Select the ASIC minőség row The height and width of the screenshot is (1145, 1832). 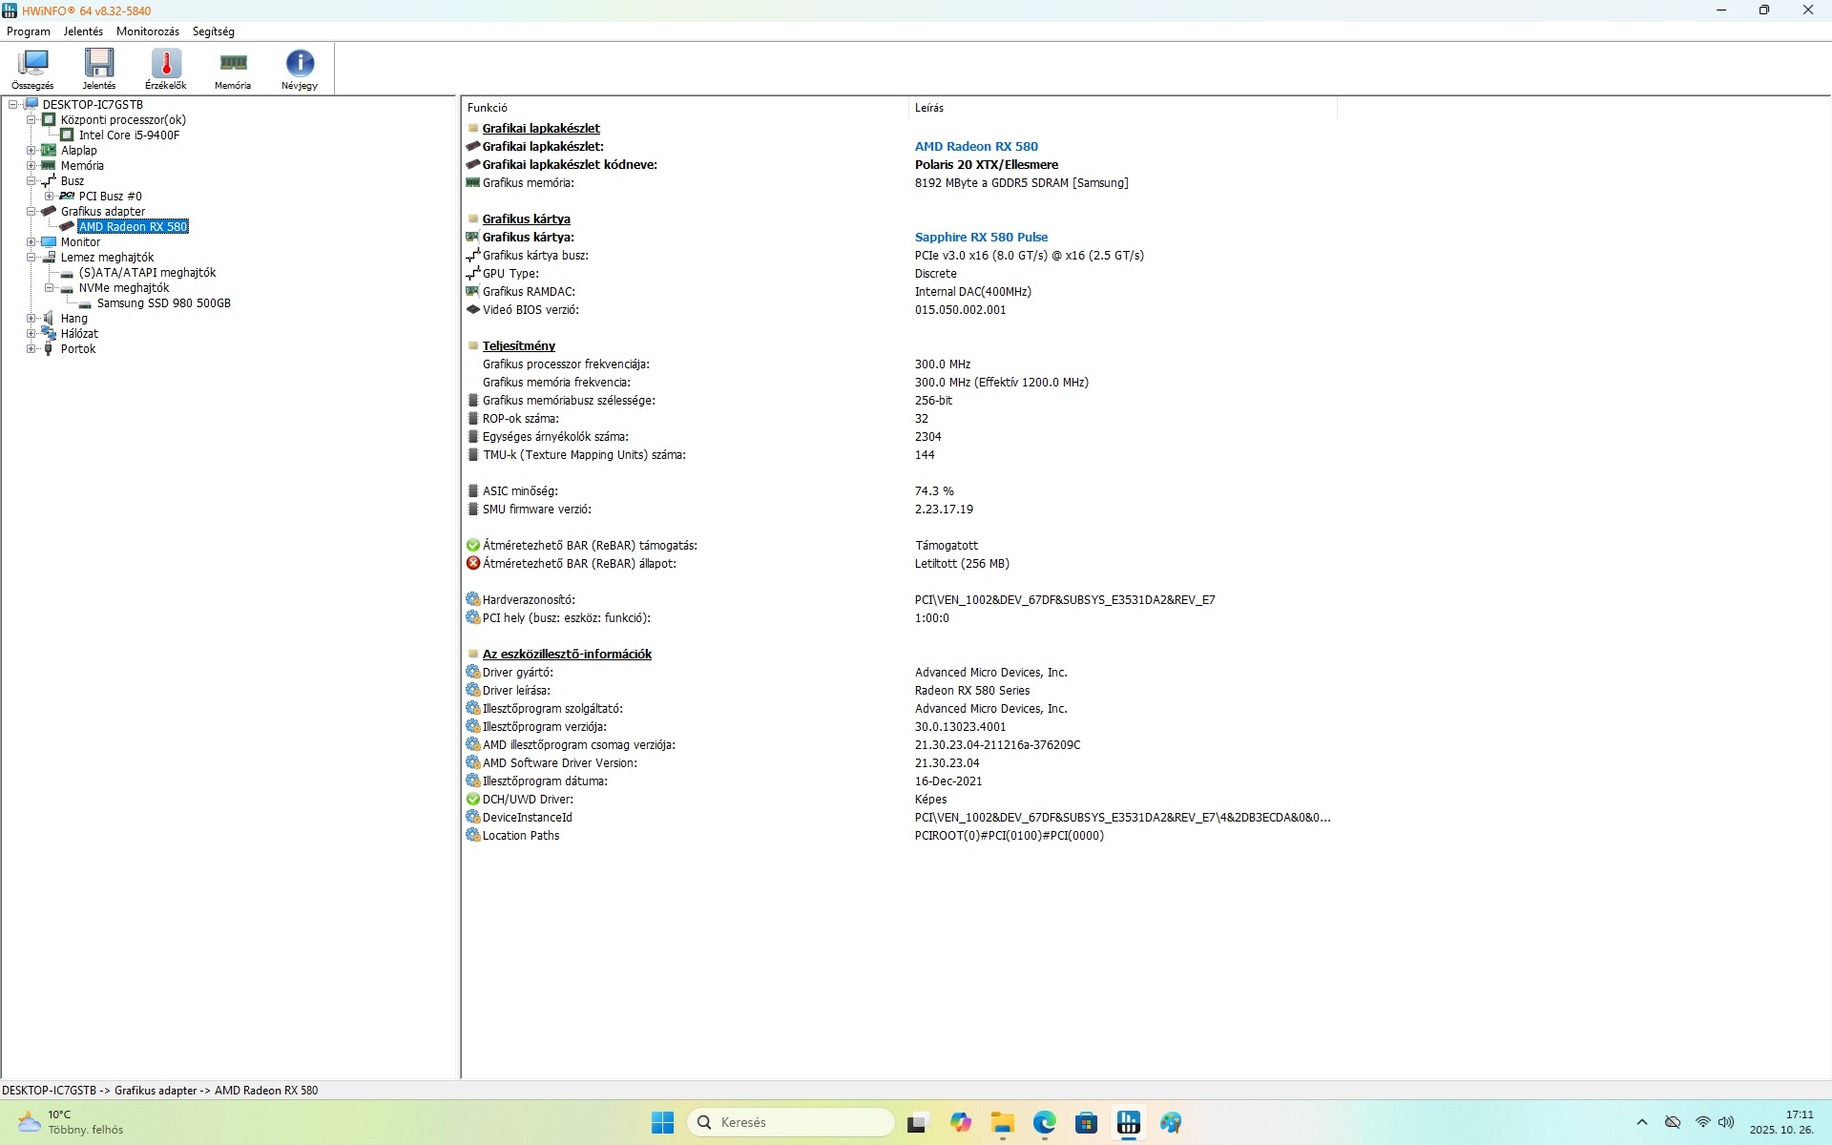(898, 491)
